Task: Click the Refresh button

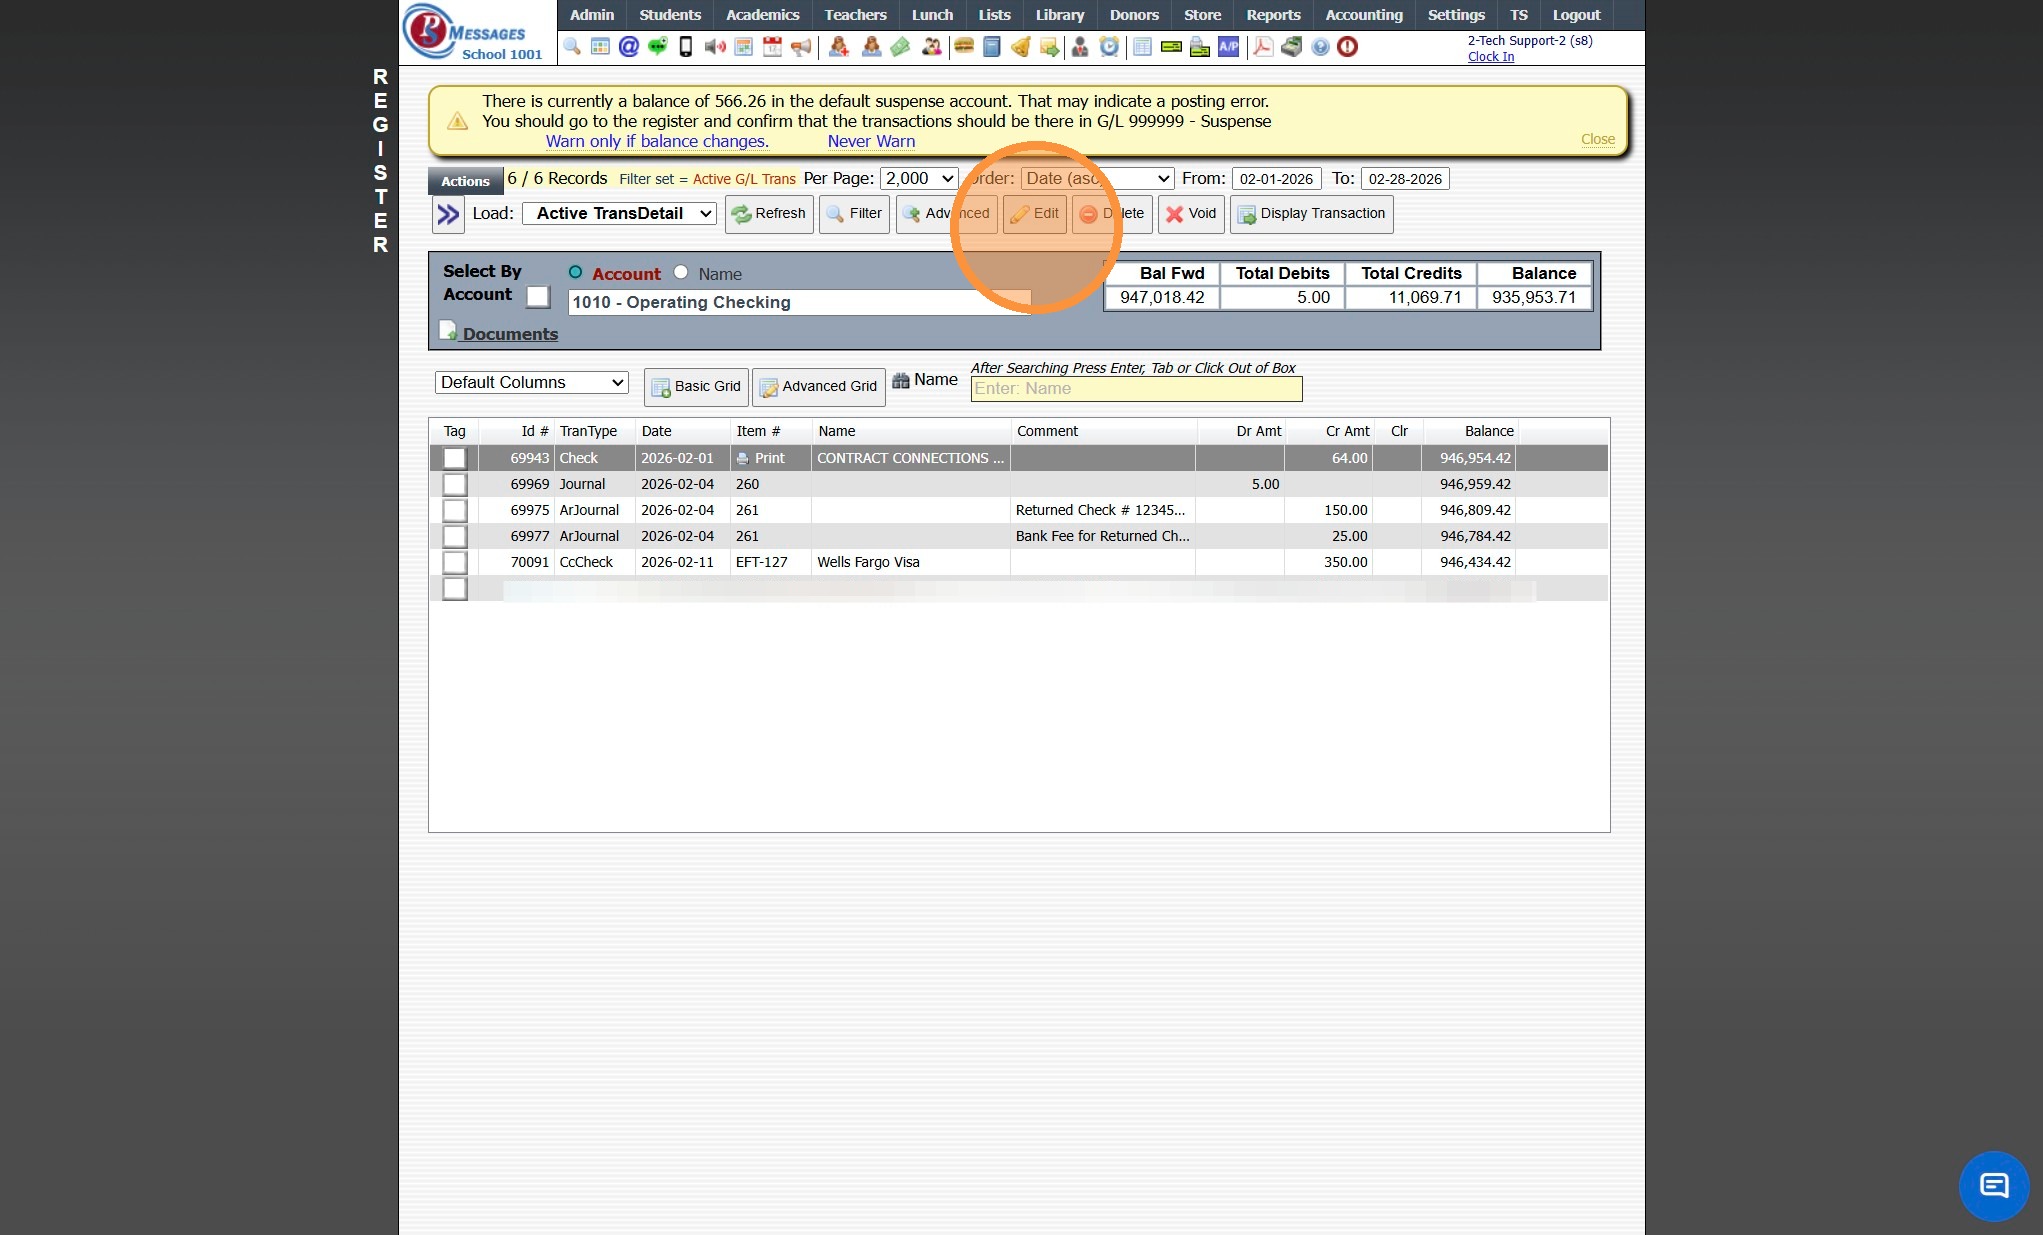Action: click(x=769, y=214)
